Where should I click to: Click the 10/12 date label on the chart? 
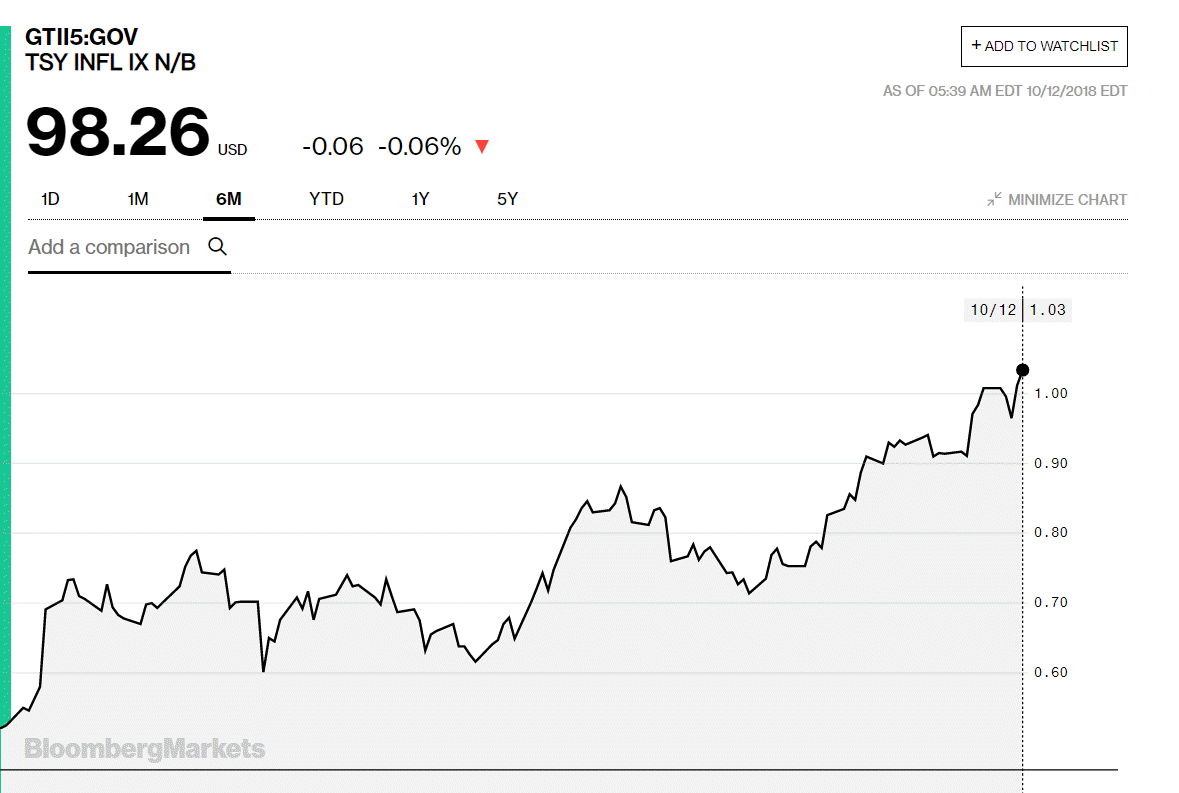pos(992,310)
